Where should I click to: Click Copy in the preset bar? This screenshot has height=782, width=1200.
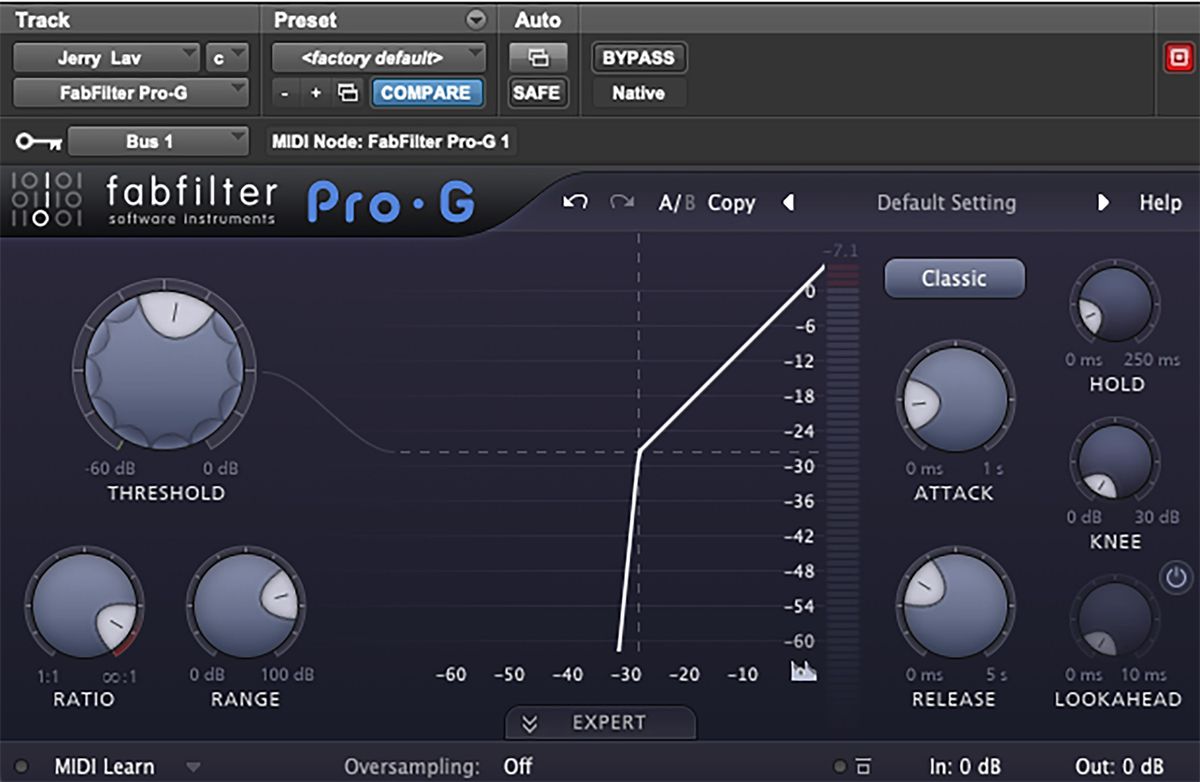click(x=731, y=203)
